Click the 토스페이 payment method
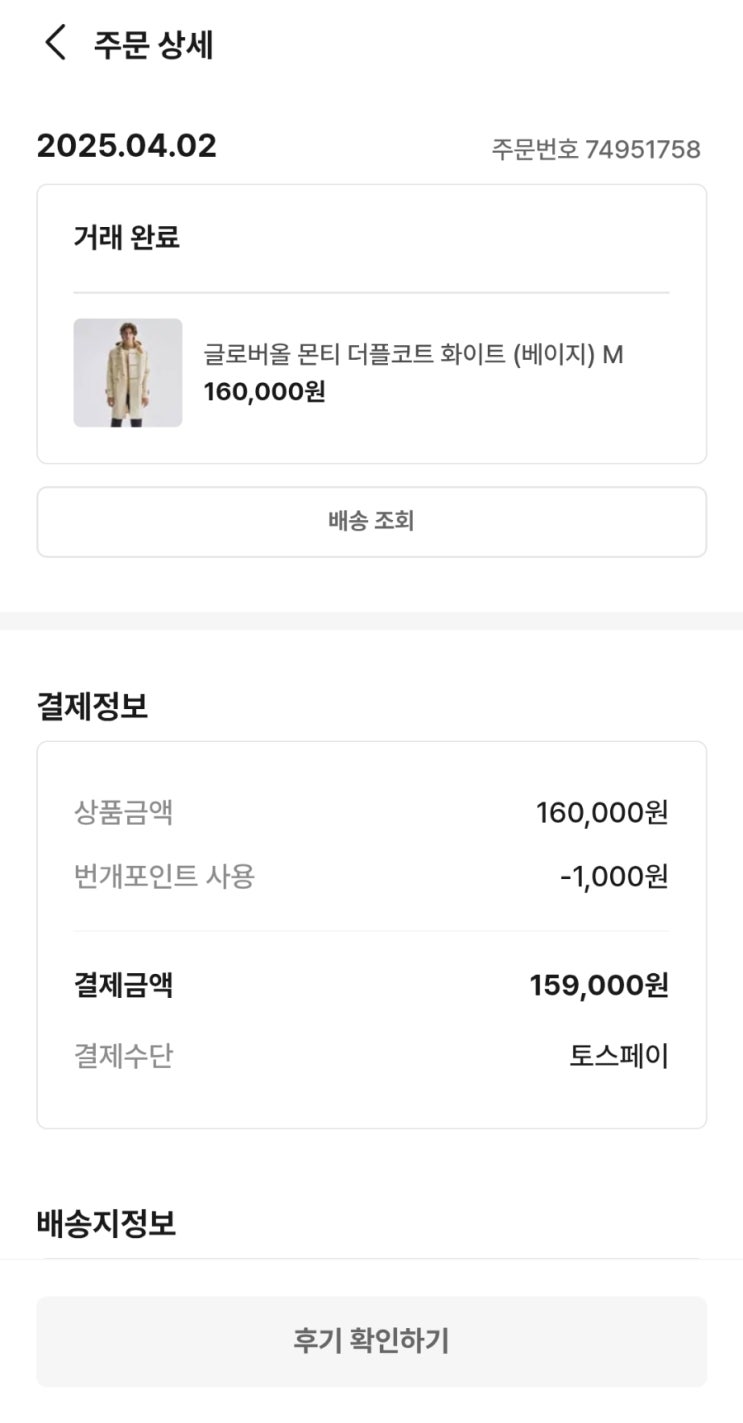743x1423 pixels. click(x=618, y=1056)
